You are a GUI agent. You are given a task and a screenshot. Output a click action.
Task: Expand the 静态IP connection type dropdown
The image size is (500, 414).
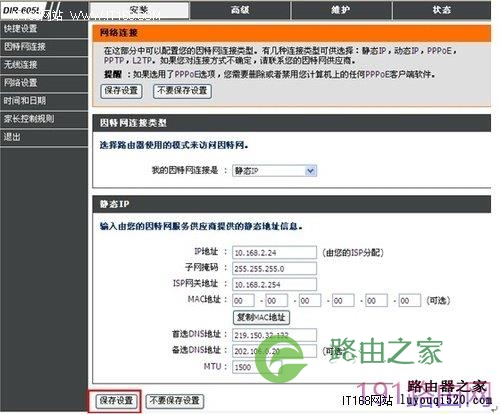(x=274, y=171)
